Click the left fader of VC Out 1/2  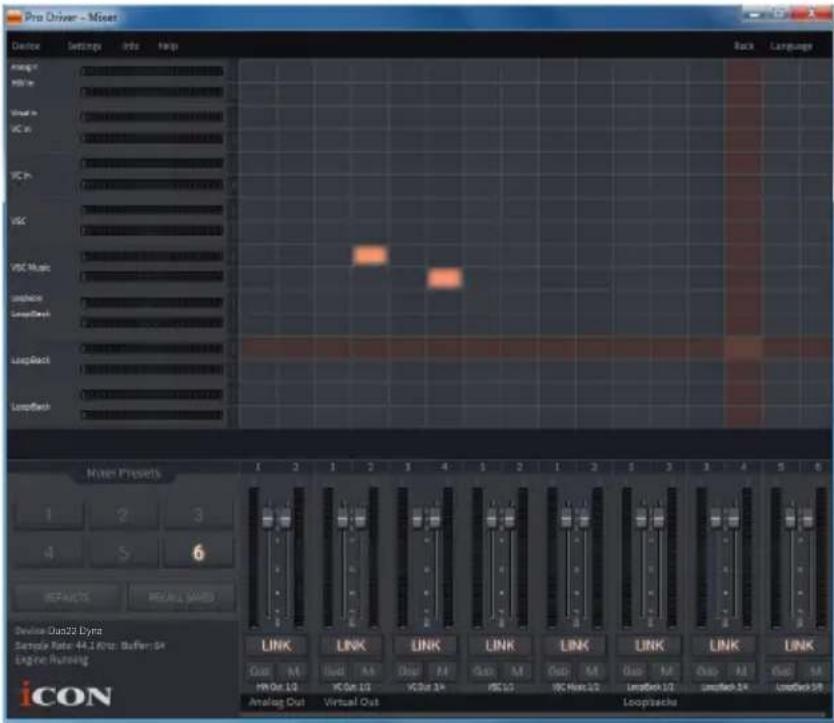[x=342, y=518]
